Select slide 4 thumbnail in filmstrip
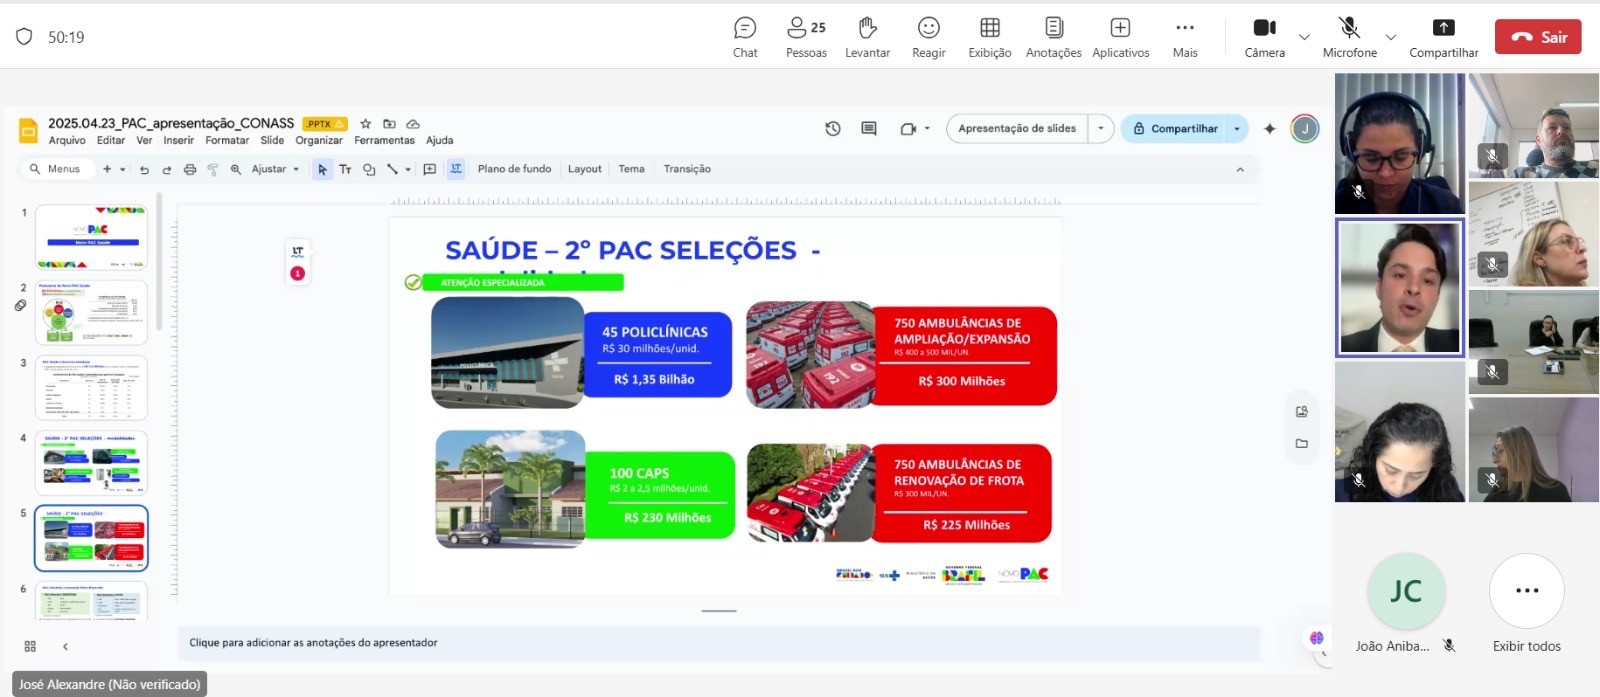 (x=91, y=463)
